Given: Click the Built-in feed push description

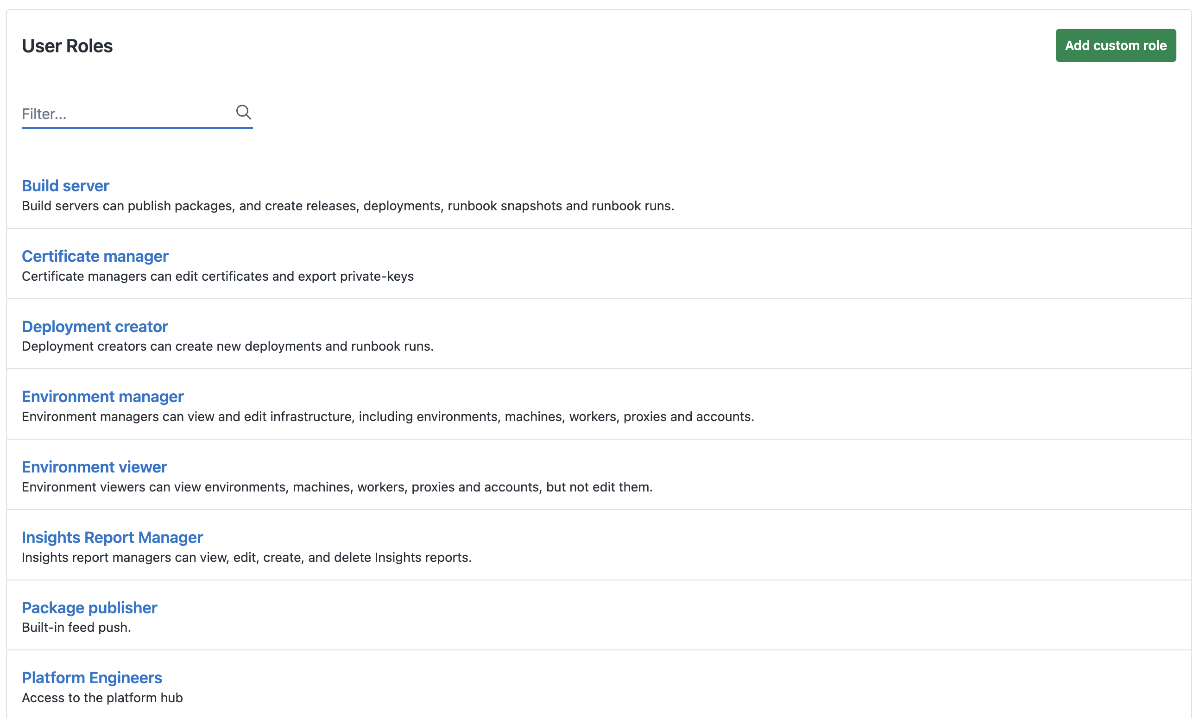Looking at the screenshot, I should click(75, 627).
